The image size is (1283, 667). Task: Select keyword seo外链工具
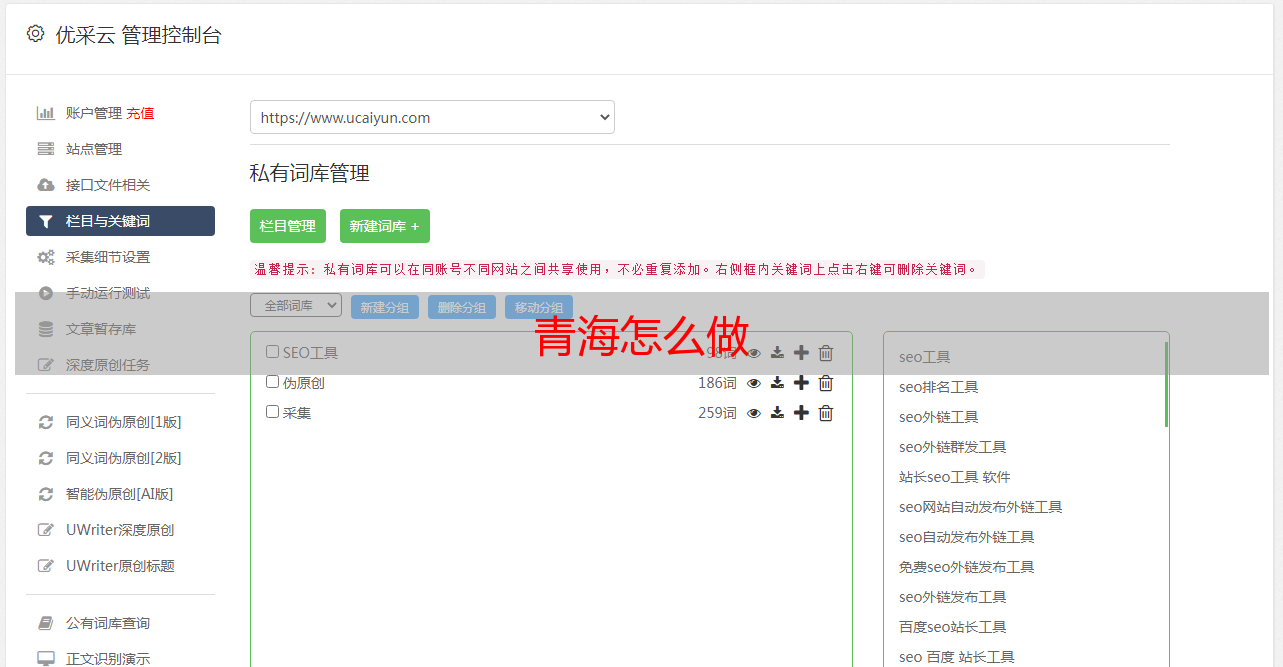(x=938, y=417)
